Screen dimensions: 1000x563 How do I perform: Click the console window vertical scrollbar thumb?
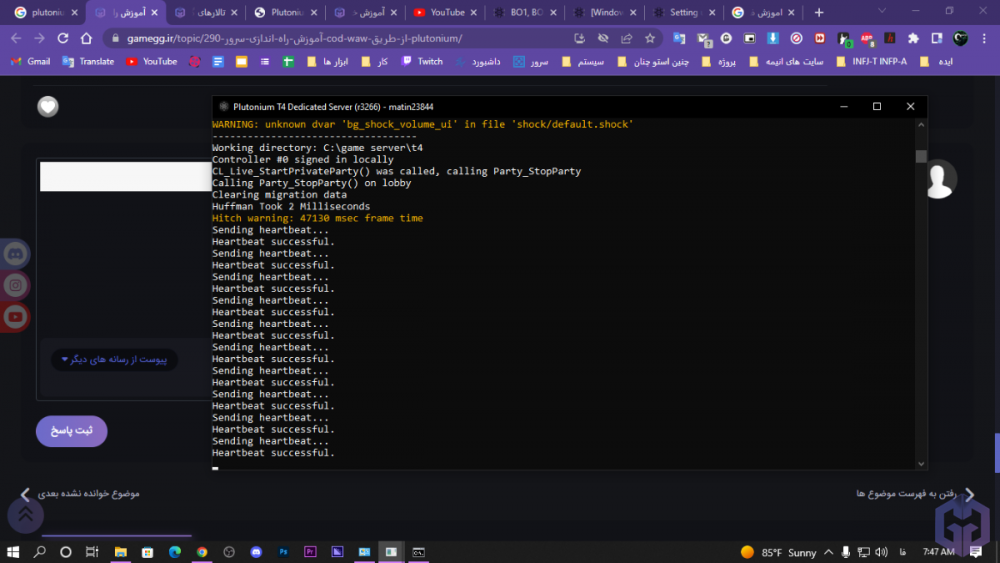[x=921, y=156]
